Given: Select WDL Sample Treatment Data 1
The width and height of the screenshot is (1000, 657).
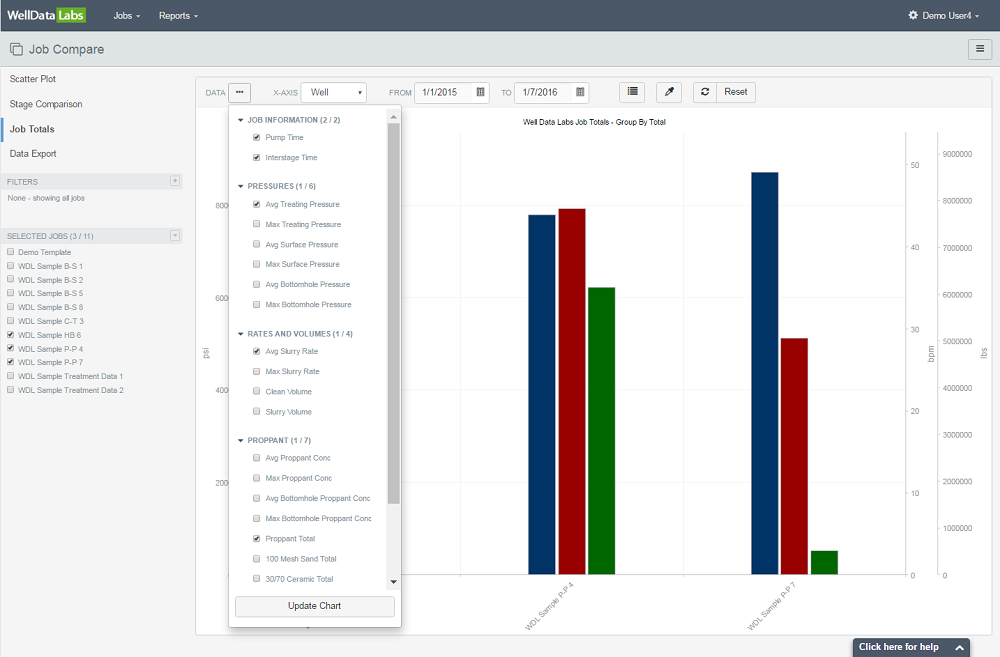Looking at the screenshot, I should pos(10,376).
